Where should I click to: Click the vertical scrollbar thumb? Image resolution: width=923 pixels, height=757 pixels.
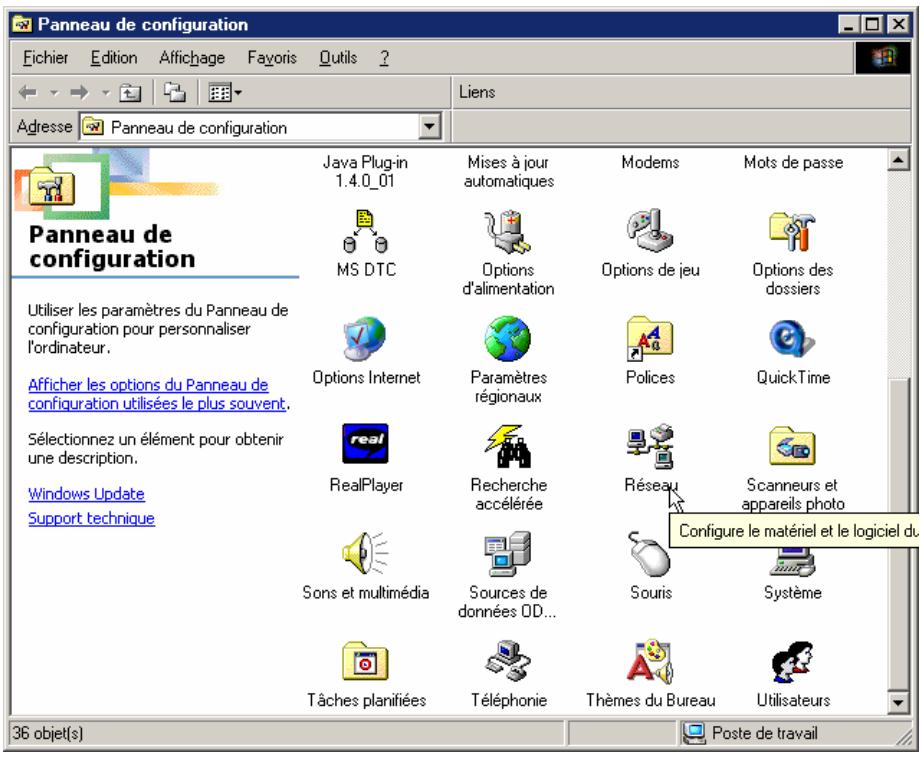pos(898,534)
